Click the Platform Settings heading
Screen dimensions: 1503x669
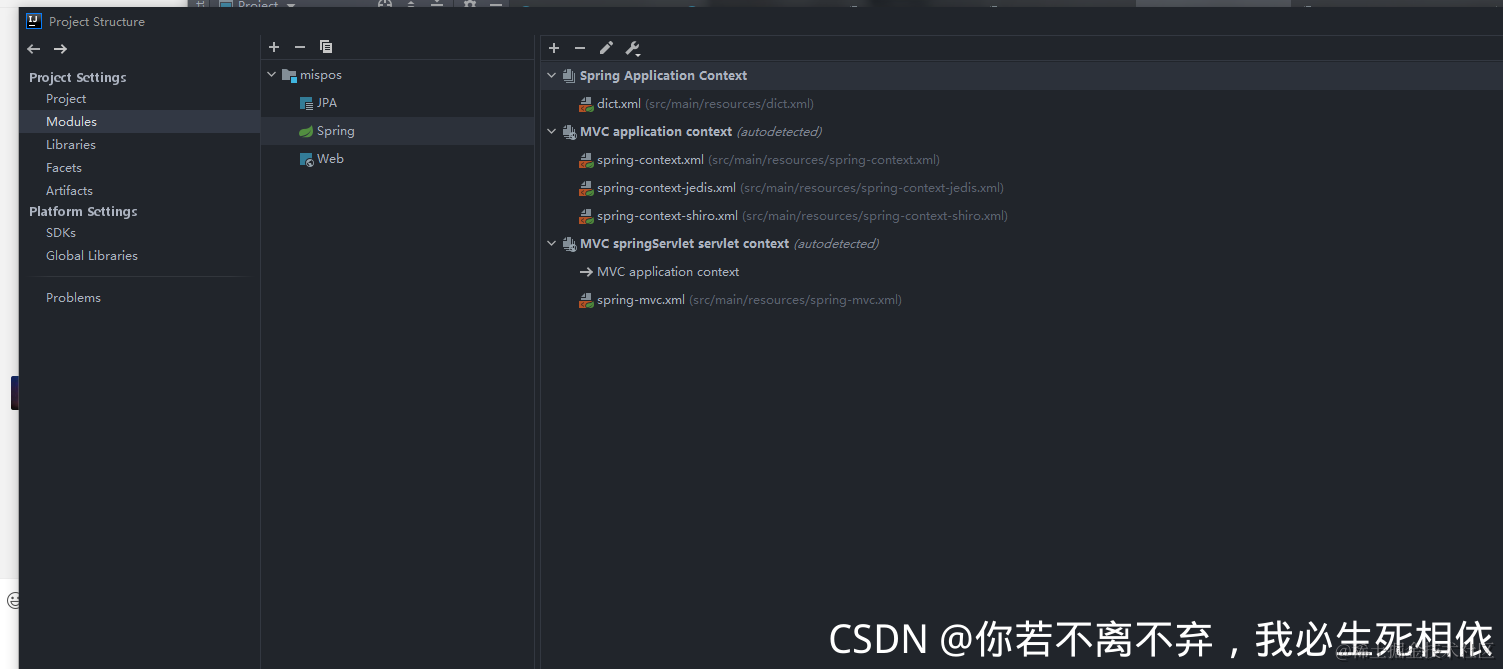[x=83, y=212]
